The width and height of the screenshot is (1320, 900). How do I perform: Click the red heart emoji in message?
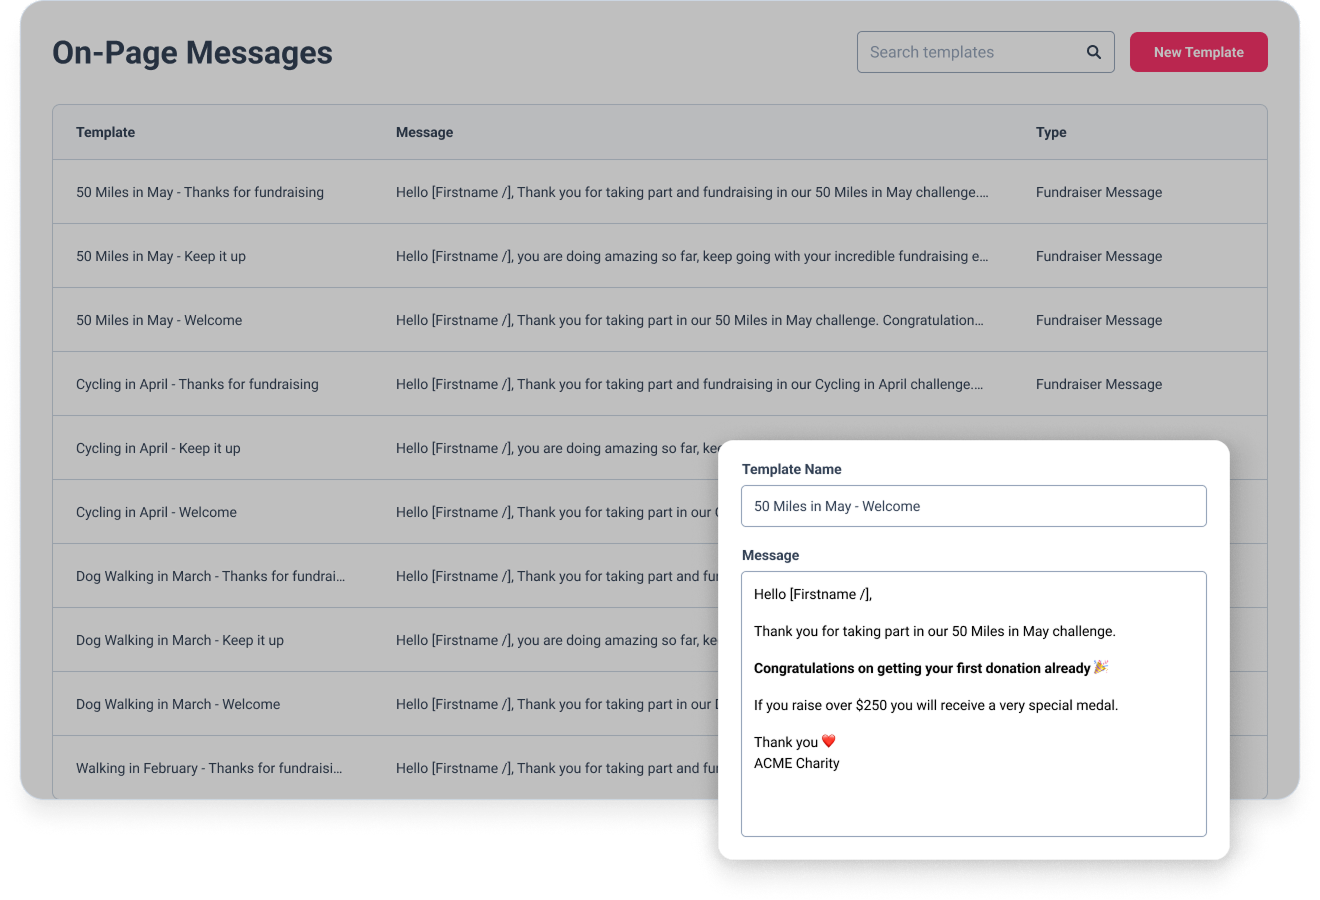[x=828, y=741]
